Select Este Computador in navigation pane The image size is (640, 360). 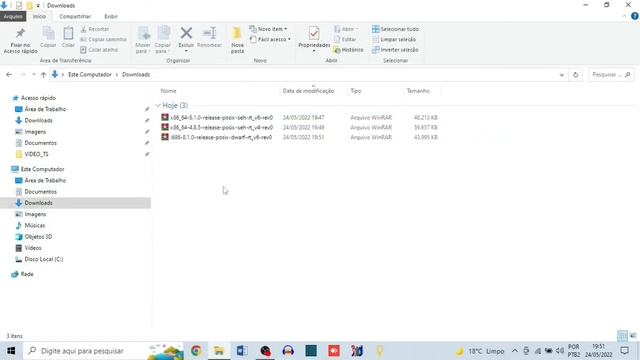pyautogui.click(x=42, y=169)
